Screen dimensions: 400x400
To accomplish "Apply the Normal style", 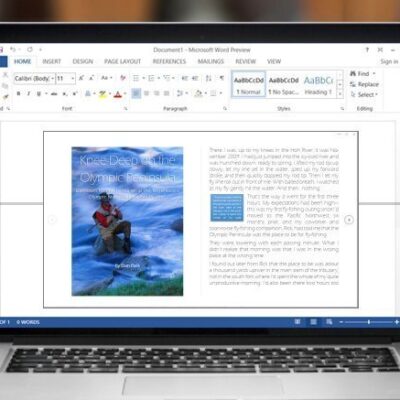I will point(248,85).
